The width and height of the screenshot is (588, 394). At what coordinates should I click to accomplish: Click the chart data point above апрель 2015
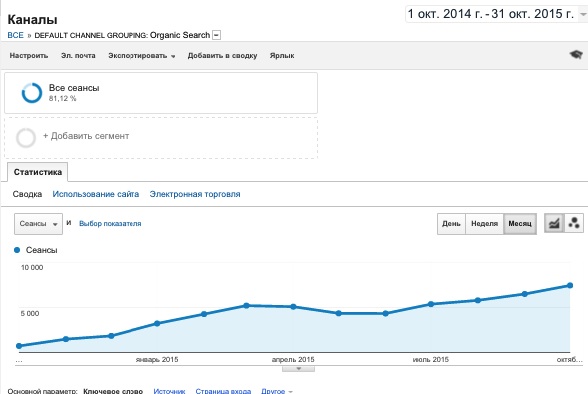[293, 307]
